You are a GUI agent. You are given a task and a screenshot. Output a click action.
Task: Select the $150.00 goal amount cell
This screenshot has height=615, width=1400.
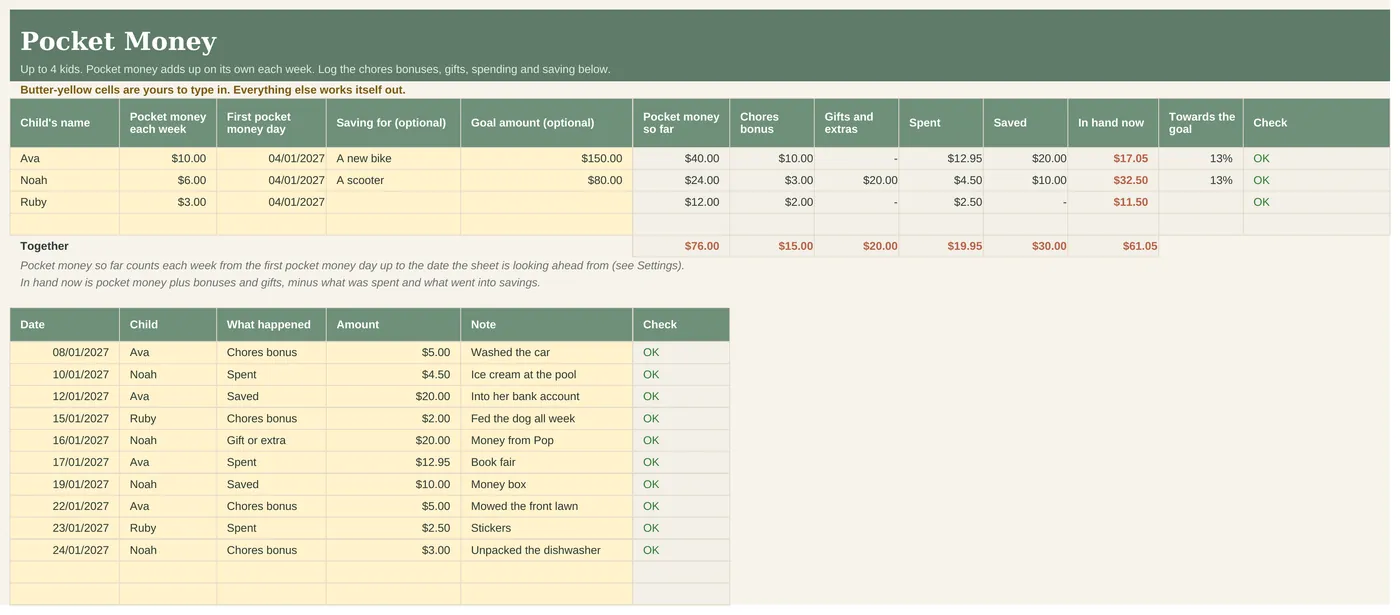click(546, 158)
